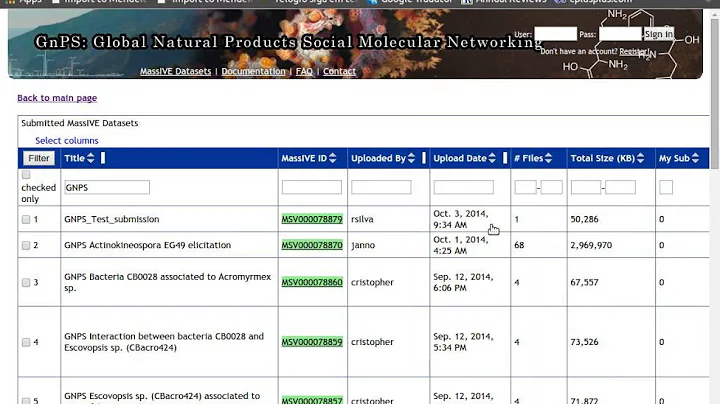This screenshot has width=720, height=404.
Task: Check row 1 GNPS_Test_submission checkbox
Action: point(26,219)
